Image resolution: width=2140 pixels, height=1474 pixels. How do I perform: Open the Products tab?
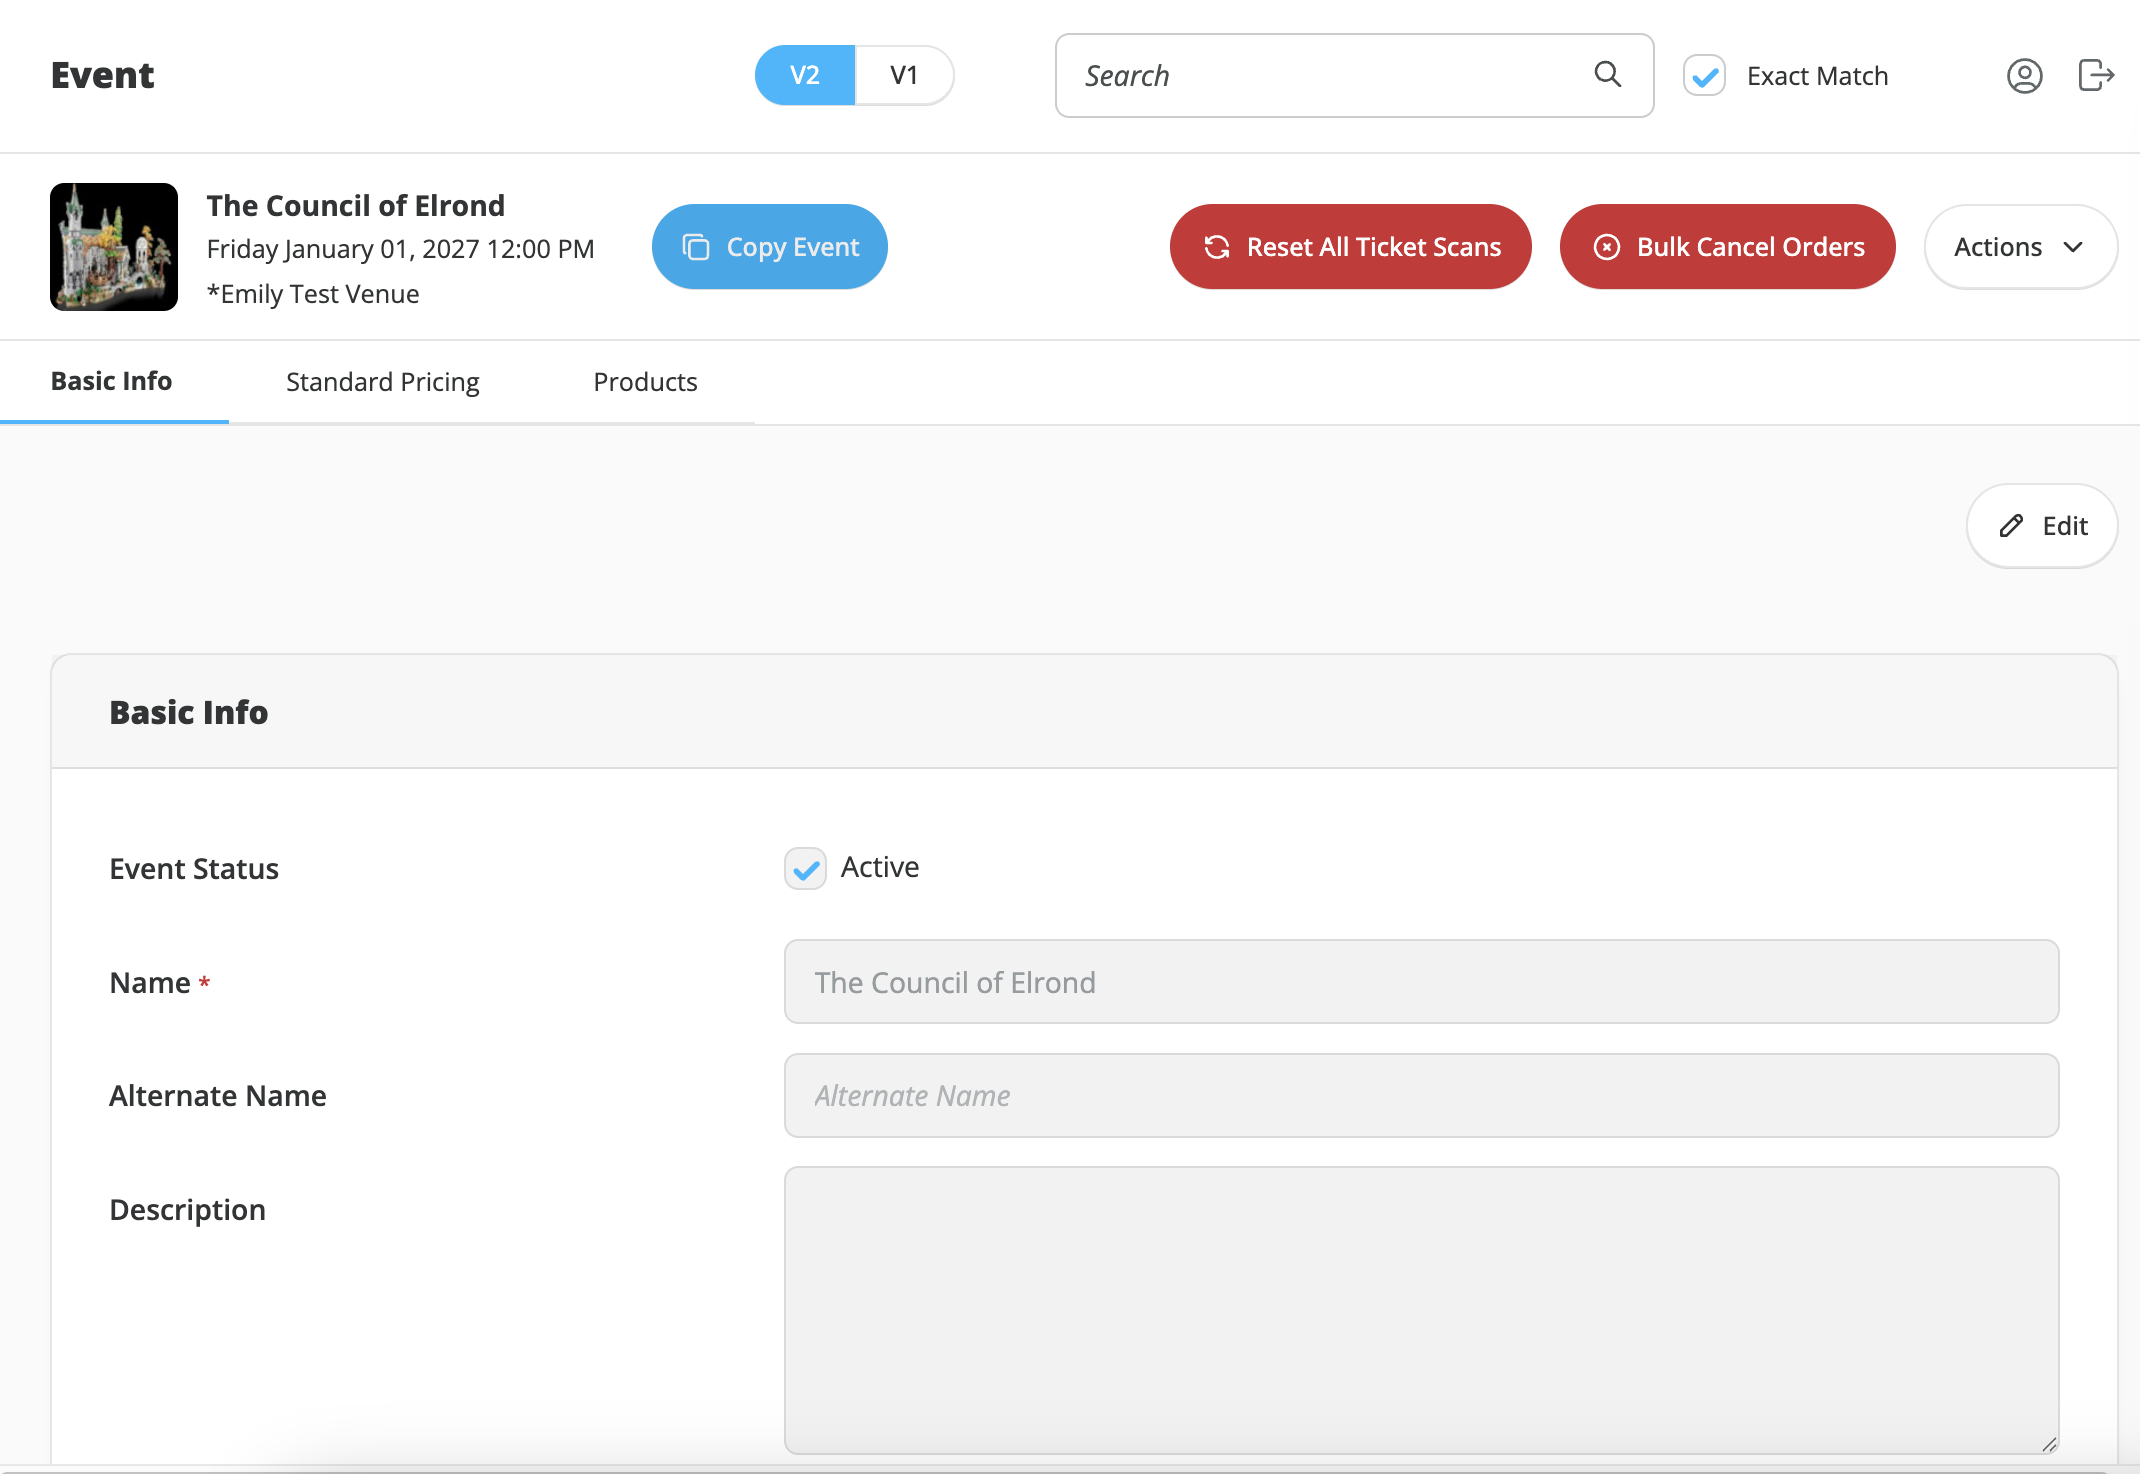(645, 382)
